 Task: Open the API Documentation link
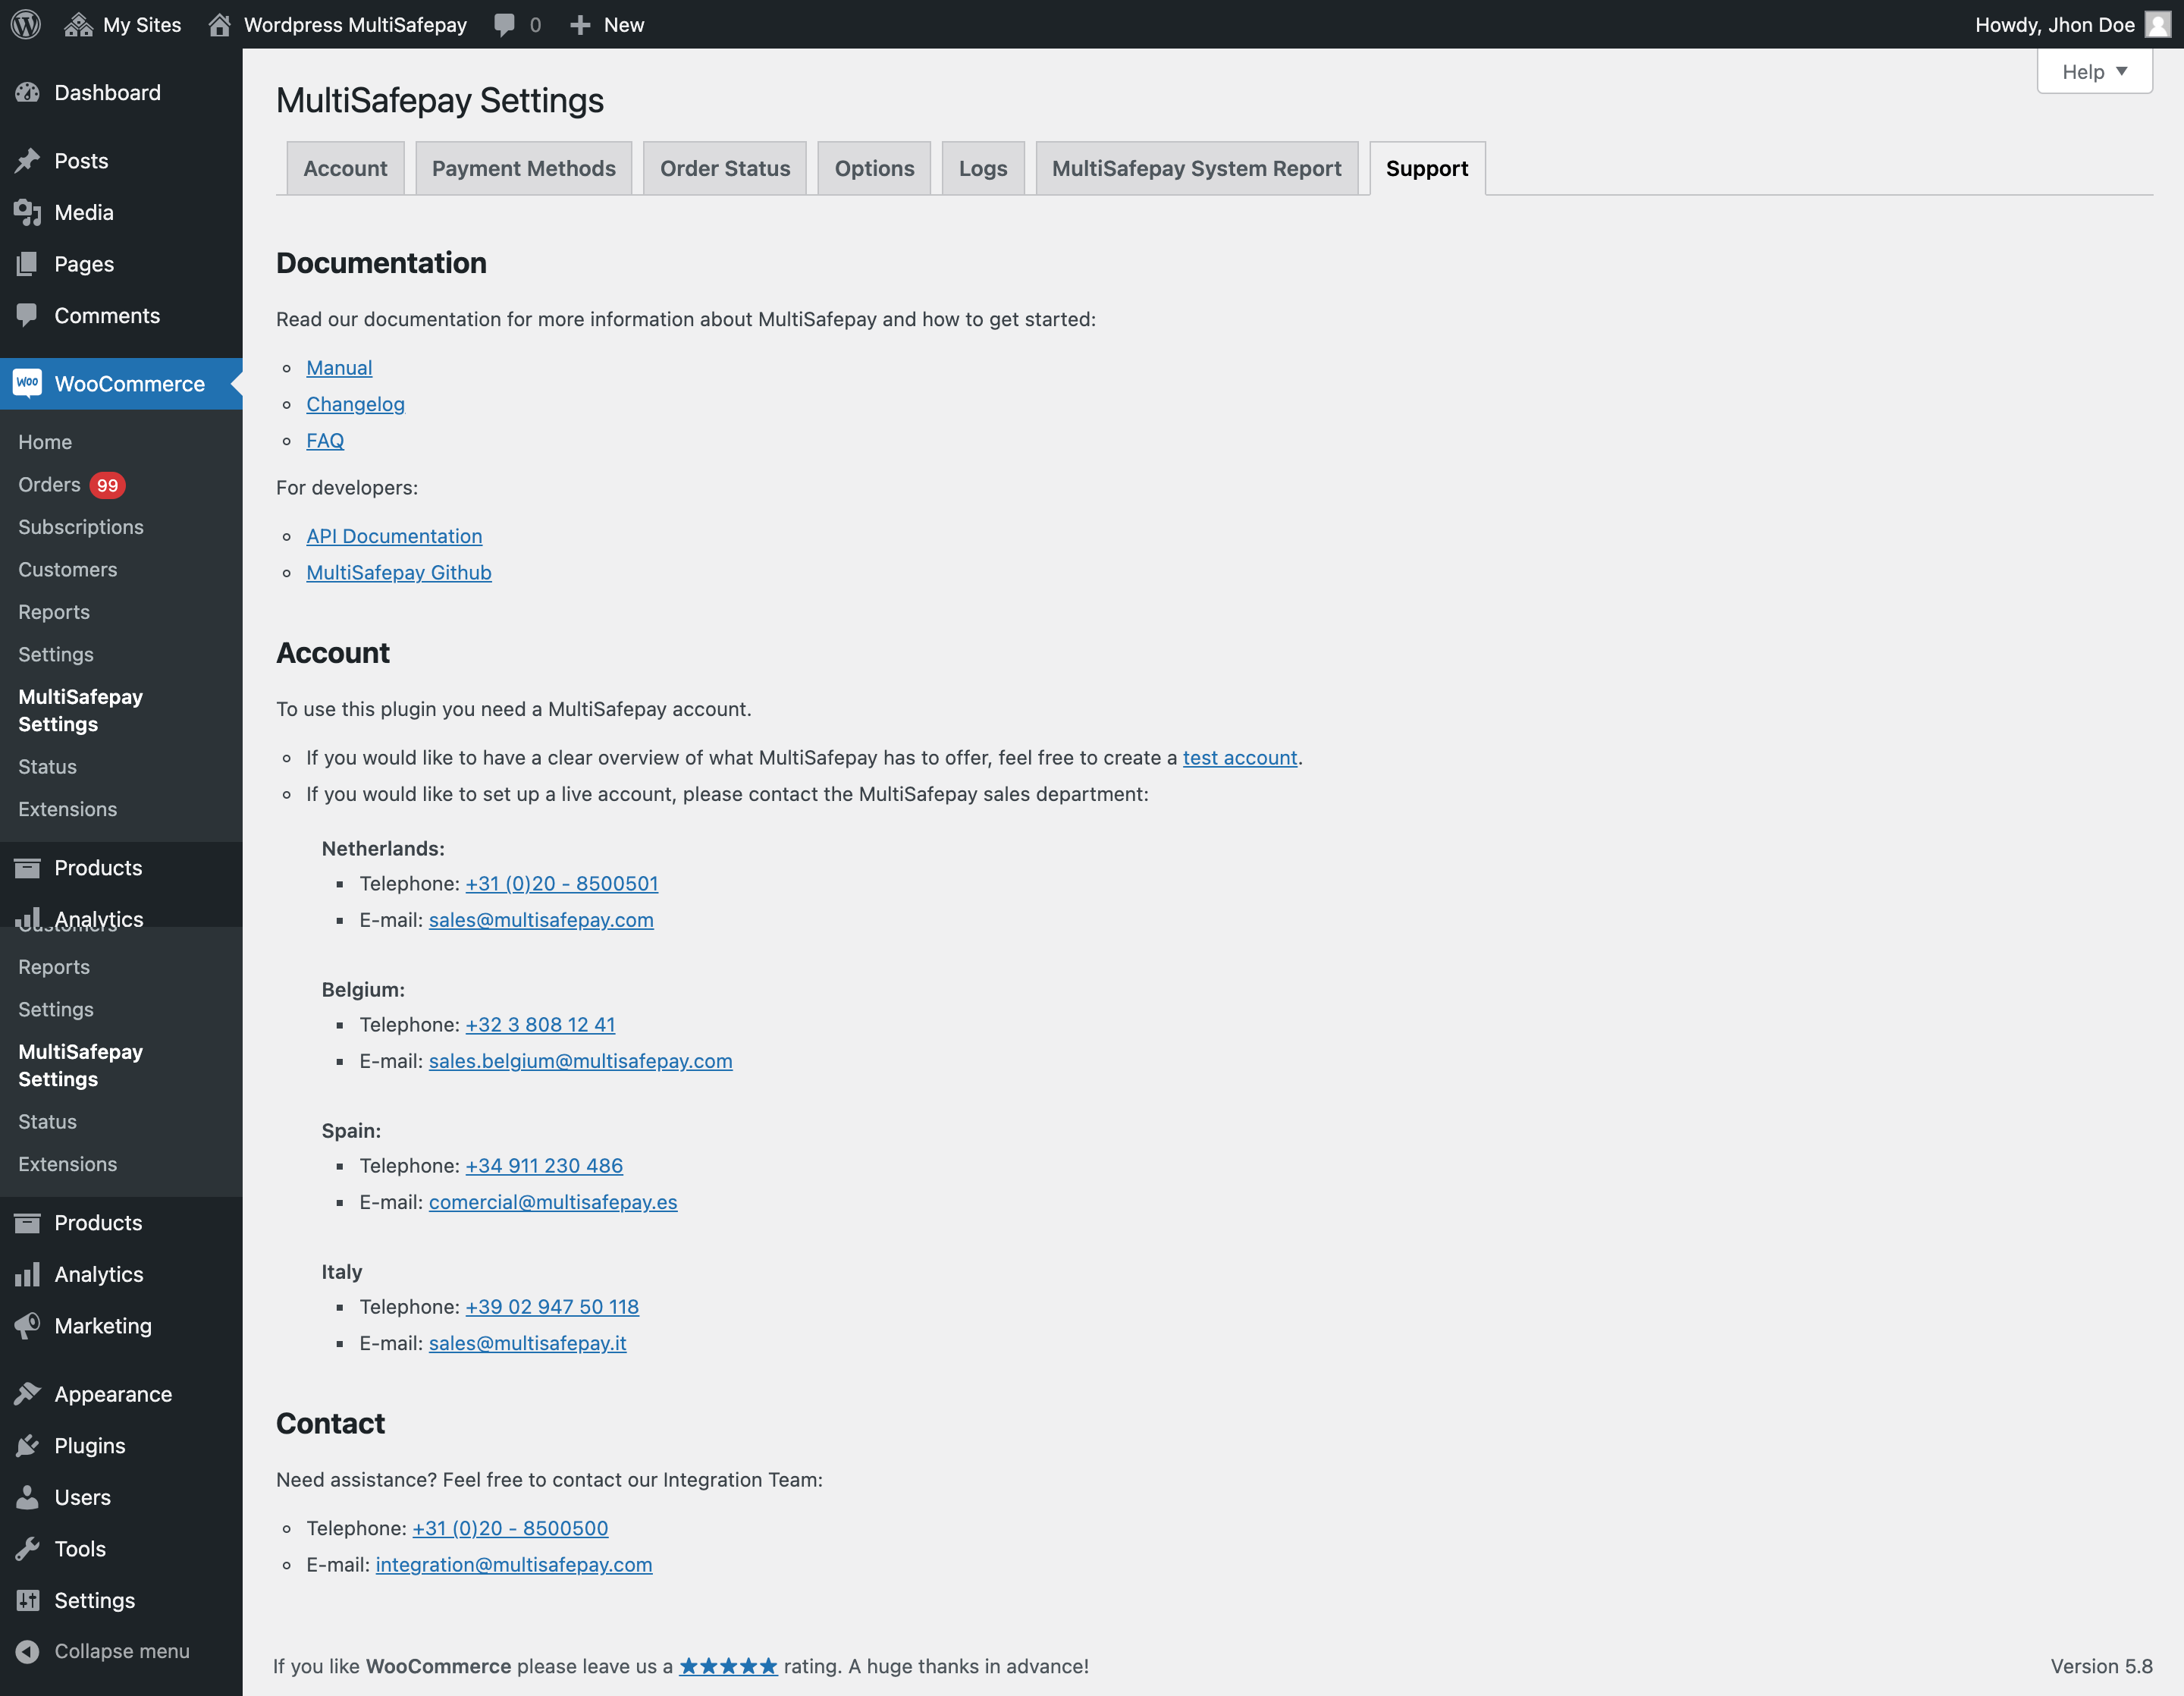point(394,536)
